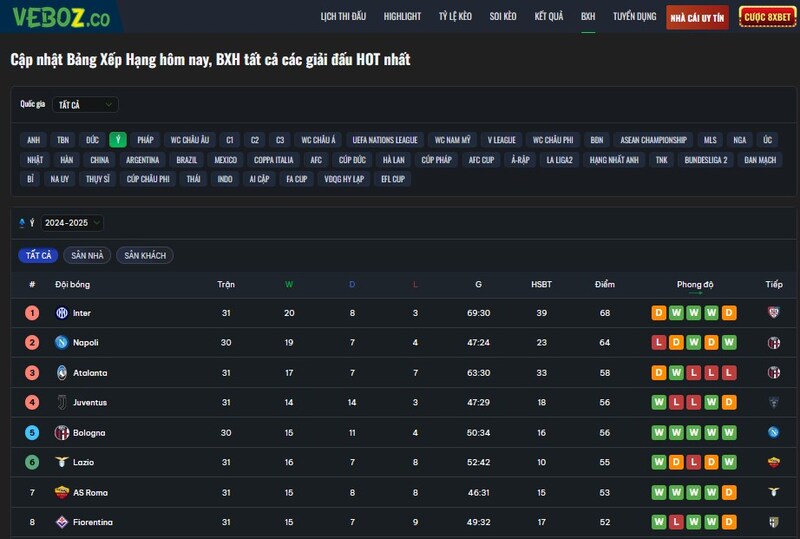Click the Napoli club crest icon
800x539 pixels.
(x=61, y=343)
